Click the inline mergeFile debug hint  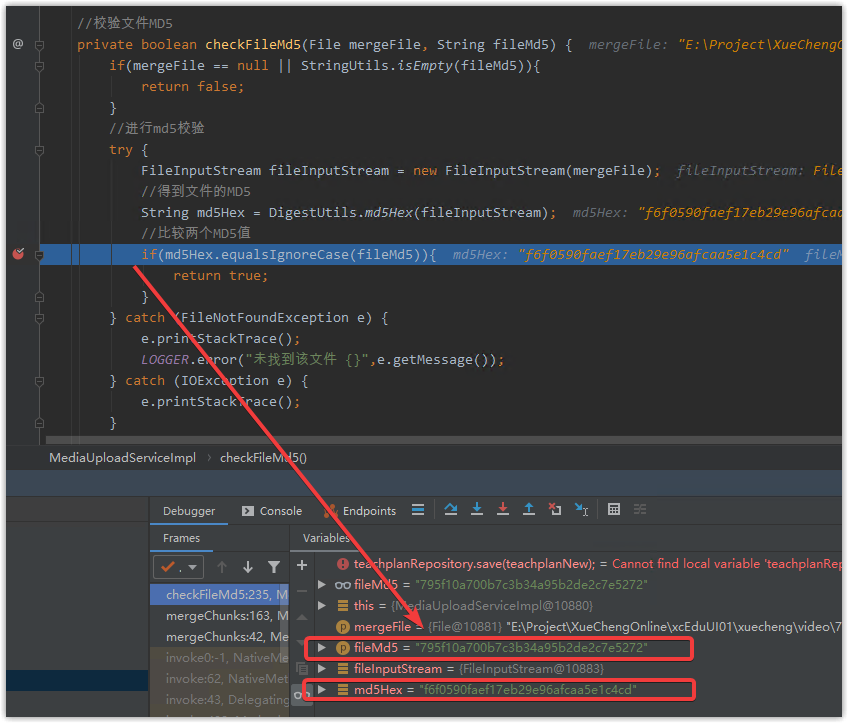715,45
